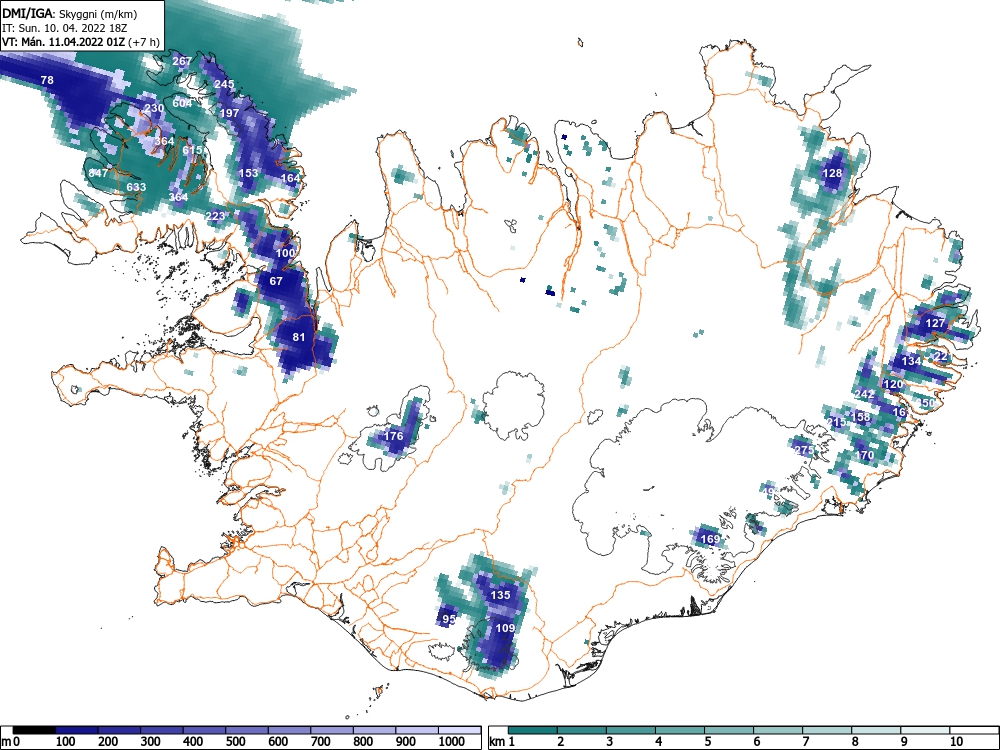Click the map visibility value '158'

(x=861, y=417)
